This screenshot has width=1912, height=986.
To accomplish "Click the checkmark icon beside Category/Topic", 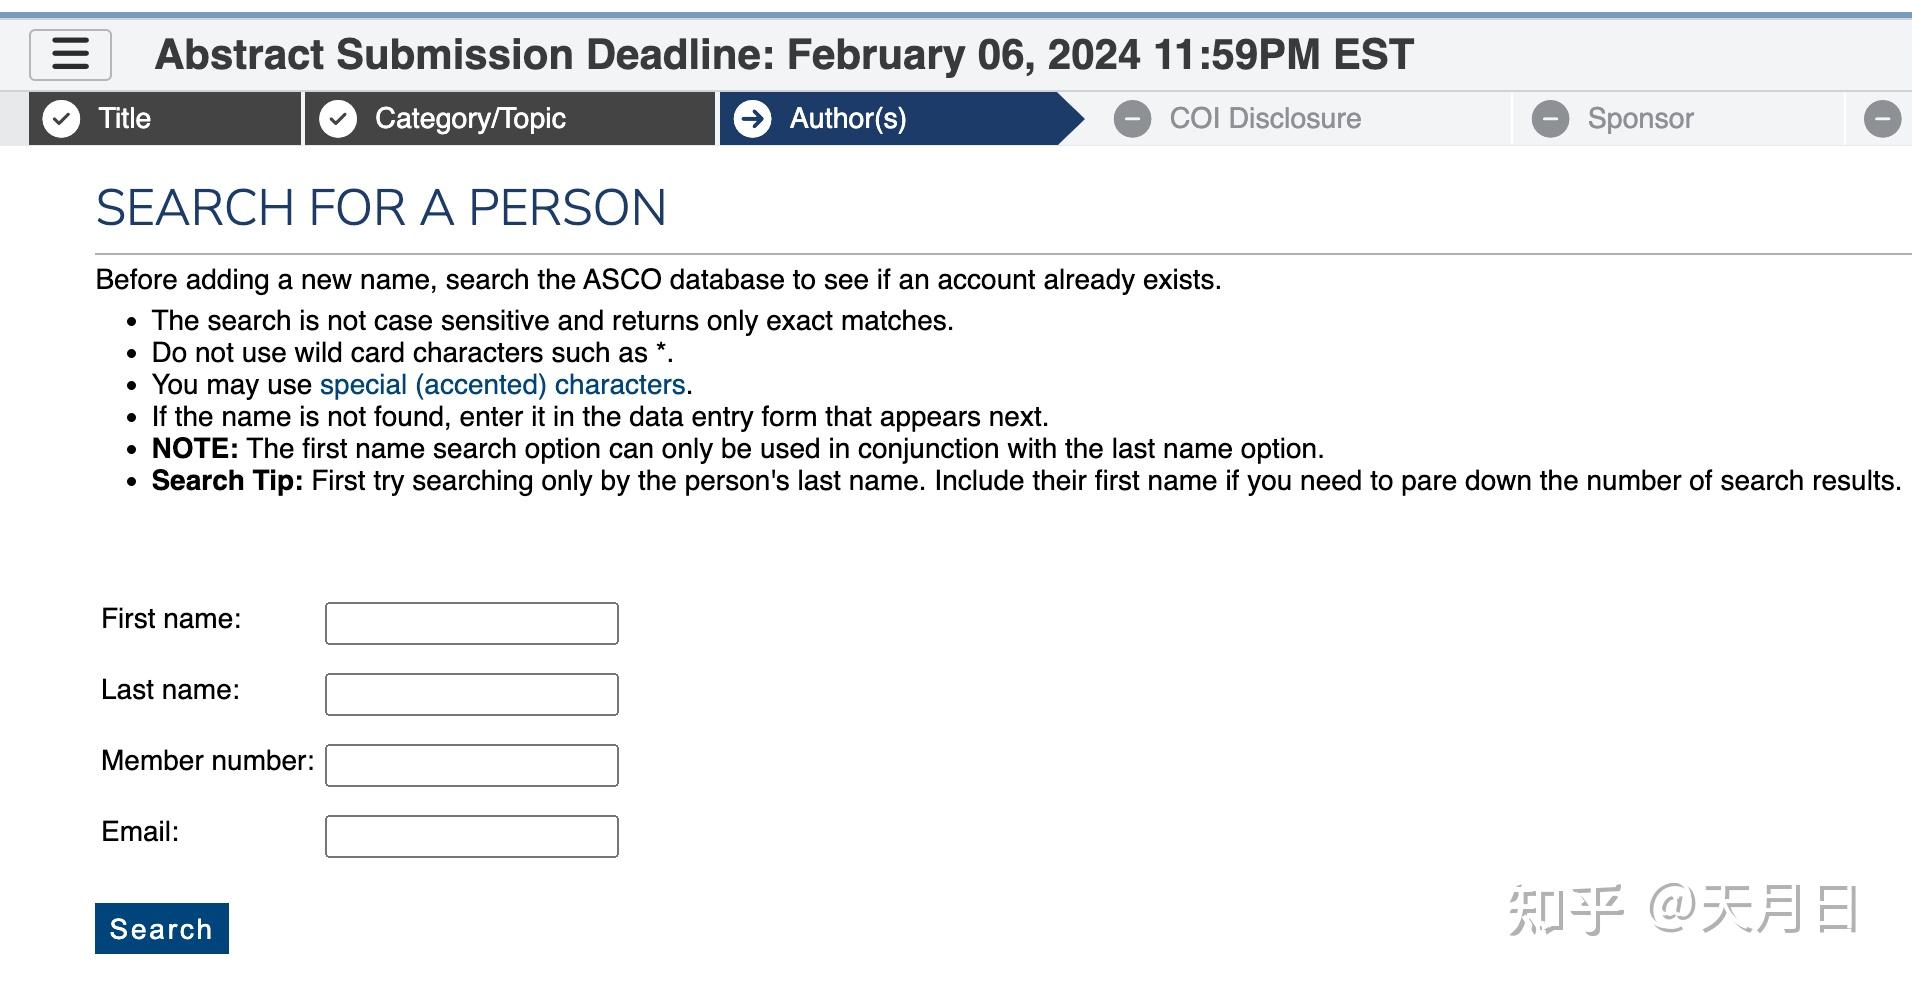I will pyautogui.click(x=338, y=119).
